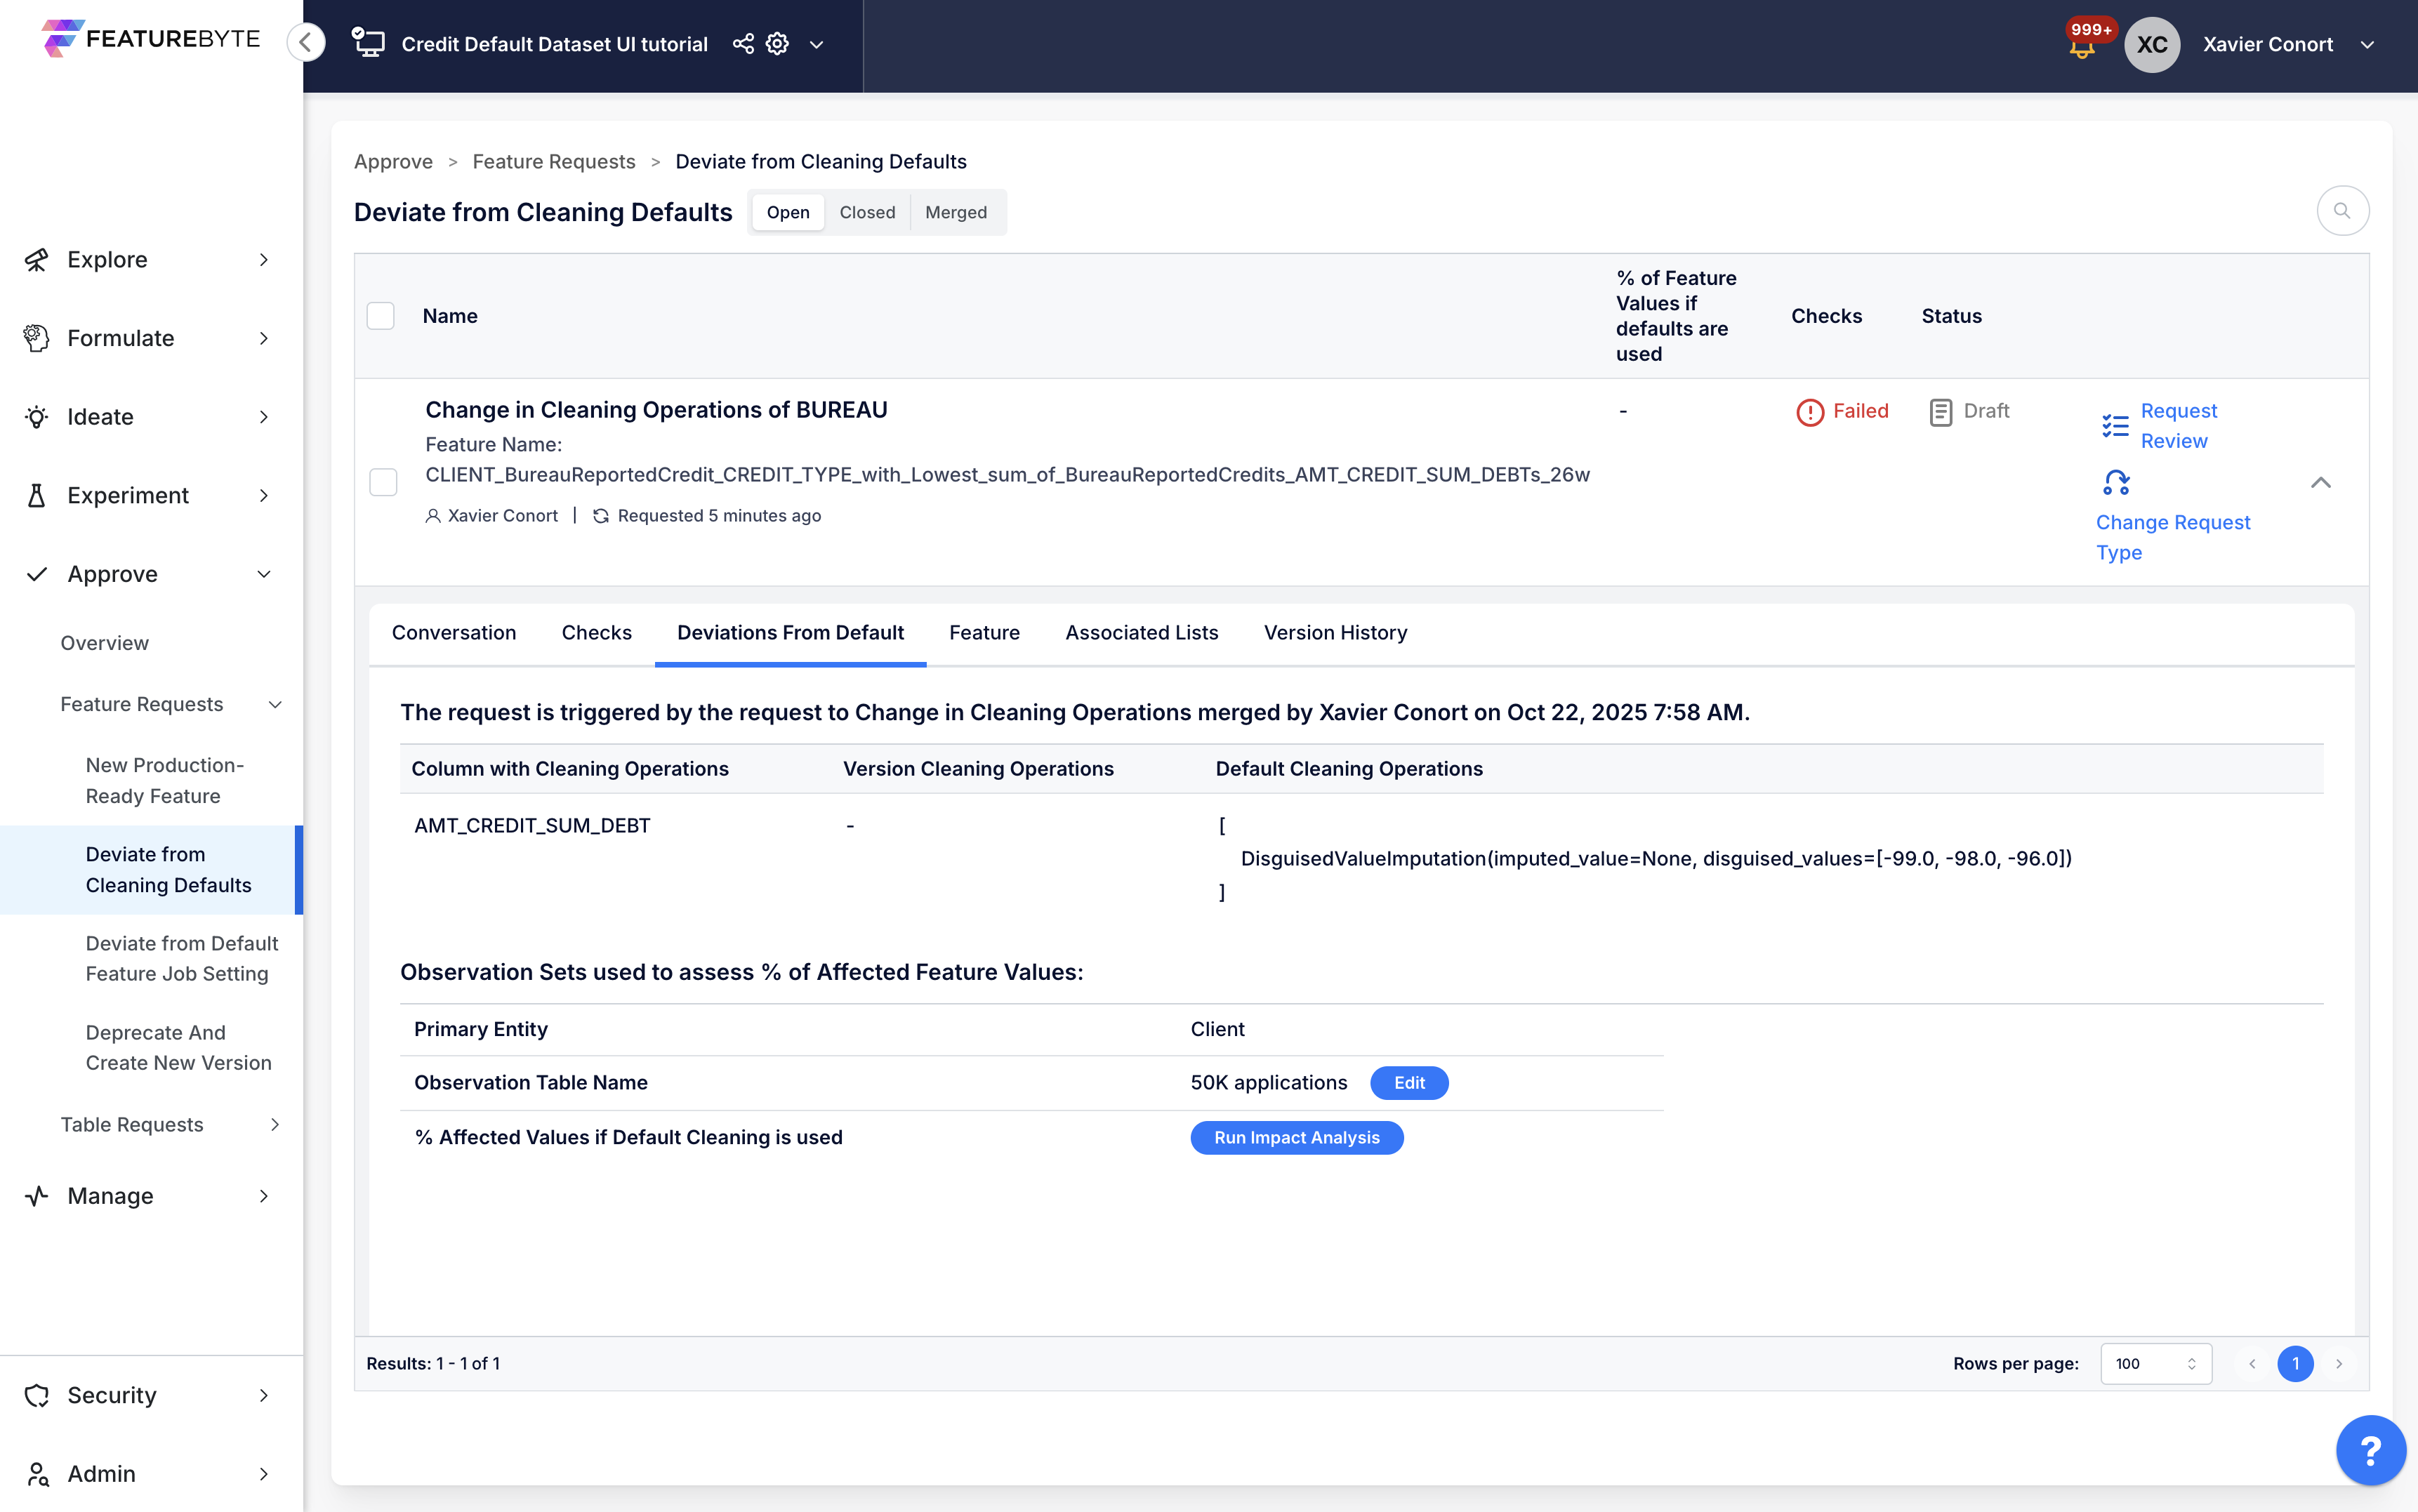Viewport: 2418px width, 1512px height.
Task: Open the Checks tab
Action: [x=596, y=632]
